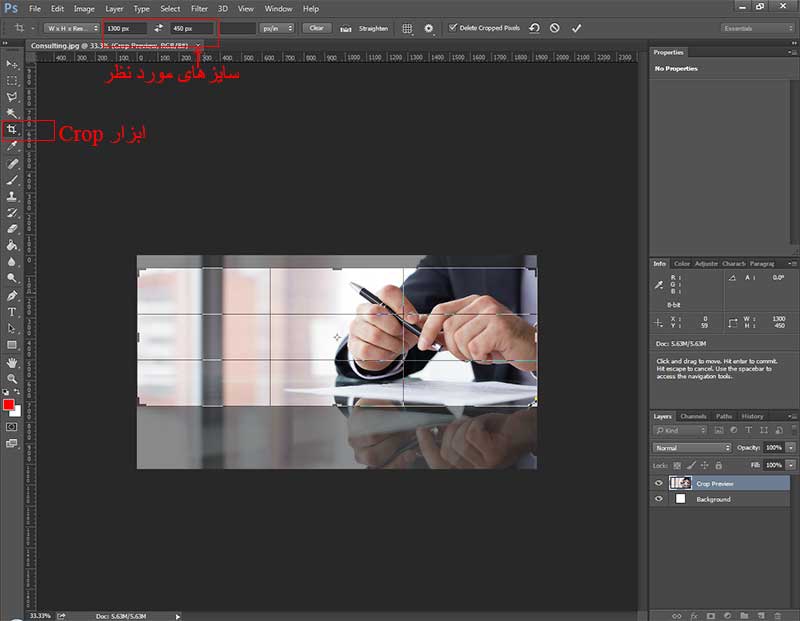Select the Hand tool
Image resolution: width=800 pixels, height=621 pixels.
[x=12, y=362]
